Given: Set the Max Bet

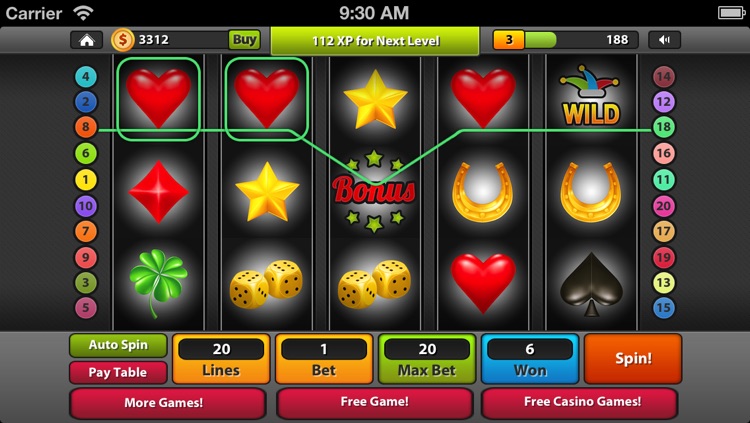Looking at the screenshot, I should coord(427,359).
